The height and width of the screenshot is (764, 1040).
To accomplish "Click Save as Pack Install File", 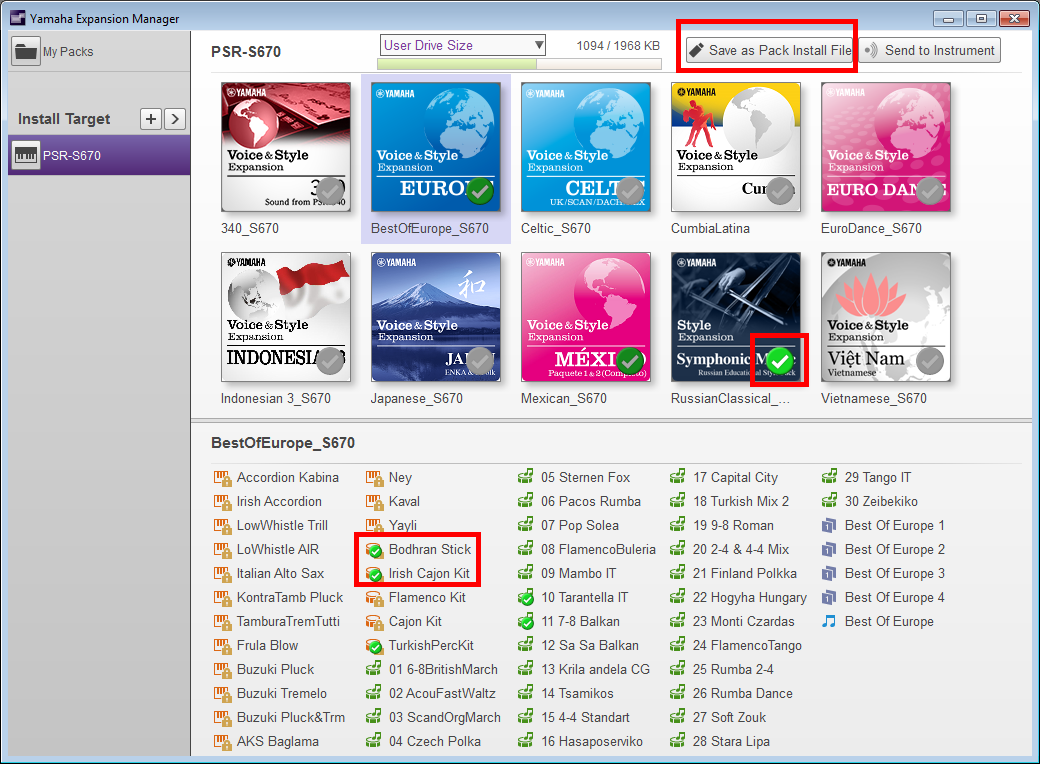I will tap(769, 50).
